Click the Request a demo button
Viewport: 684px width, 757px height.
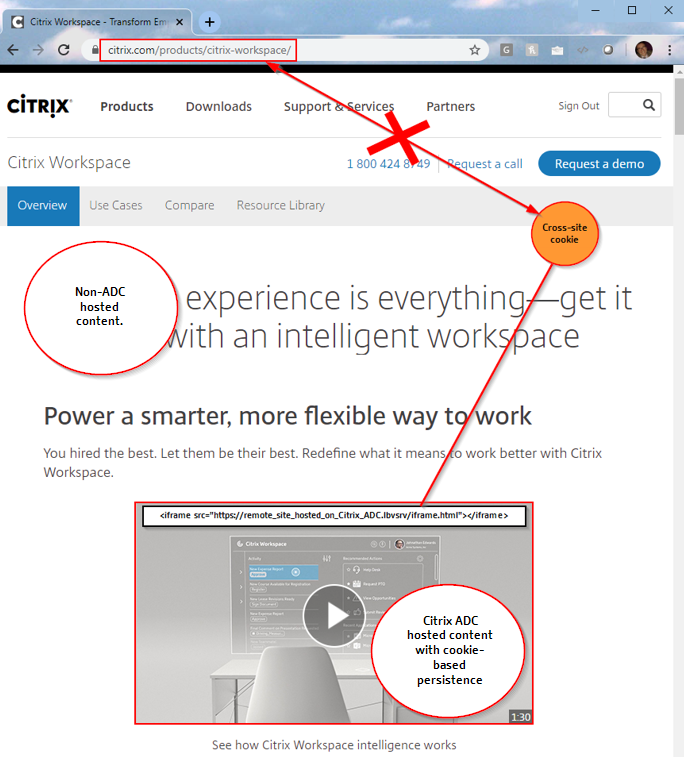(599, 163)
